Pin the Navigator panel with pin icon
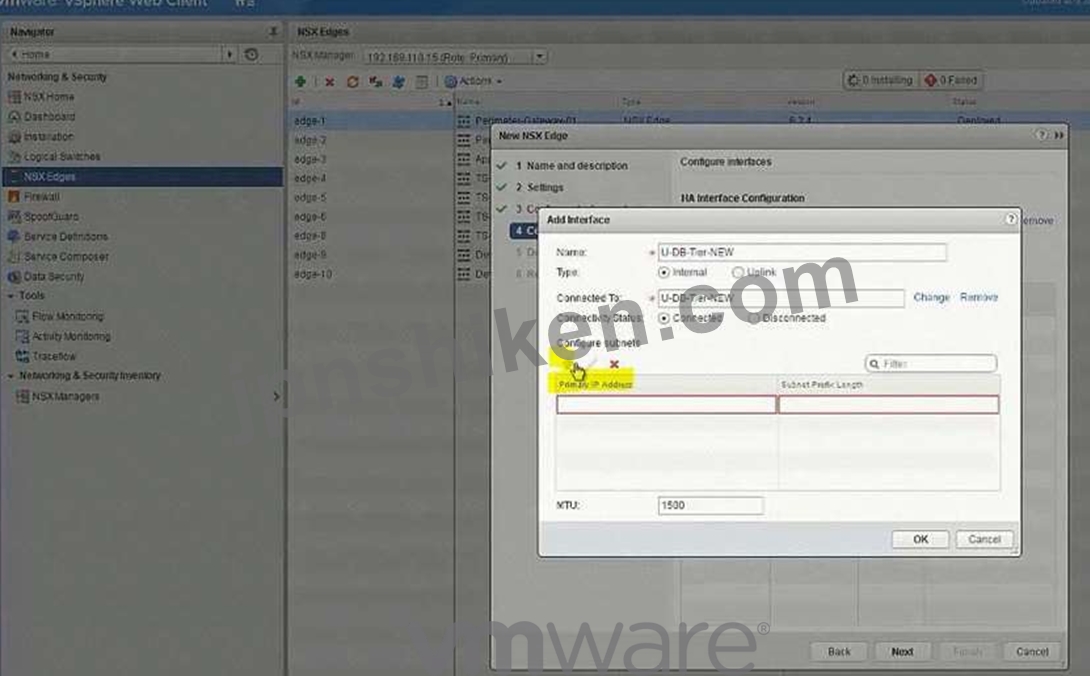 (x=272, y=31)
